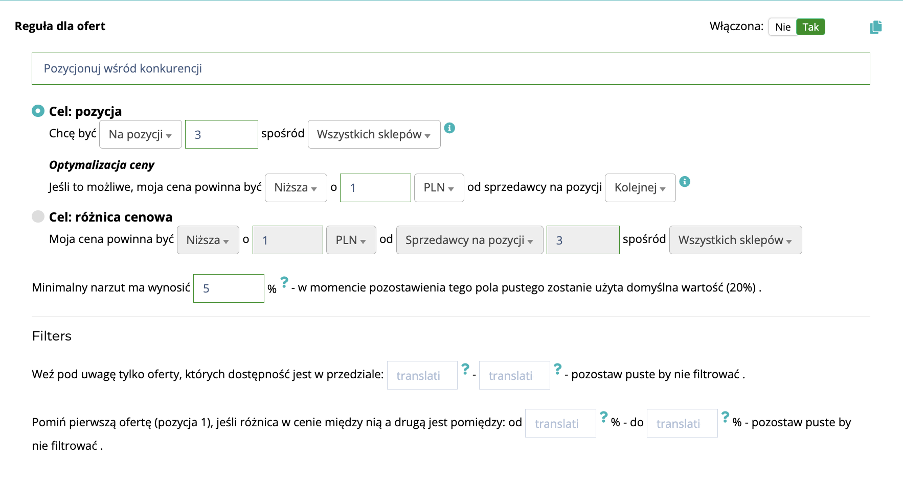
Task: Open PLN currency dropdown under Optymalizacja ceny
Action: [439, 188]
